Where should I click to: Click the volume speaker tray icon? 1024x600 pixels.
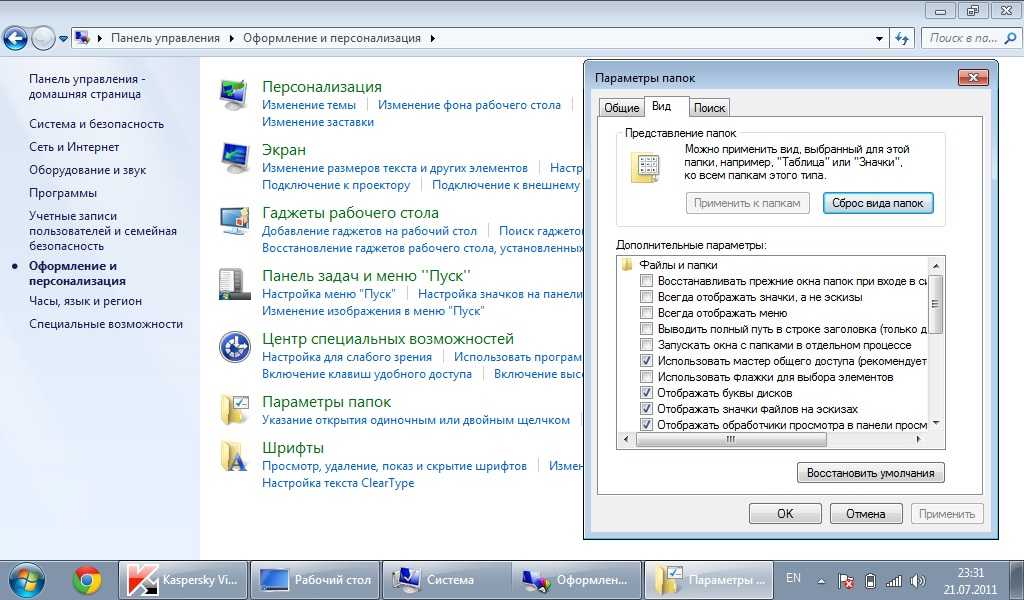(918, 580)
